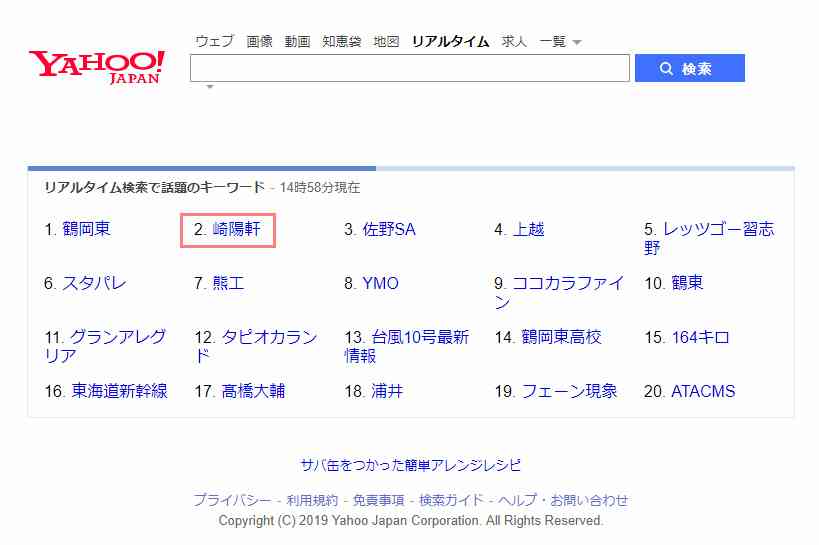
Task: Open trending keyword ココカラファイン
Action: 559,293
